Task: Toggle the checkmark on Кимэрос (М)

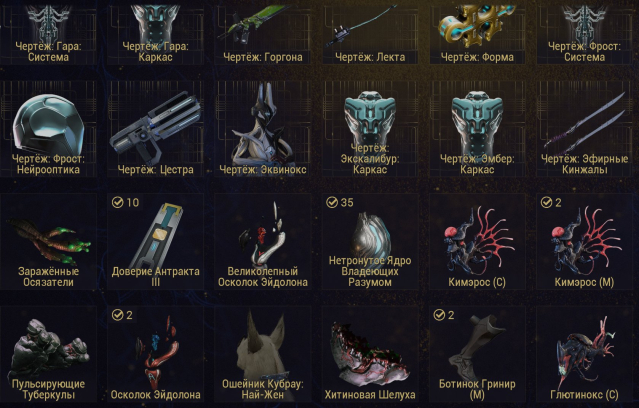Action: [546, 202]
